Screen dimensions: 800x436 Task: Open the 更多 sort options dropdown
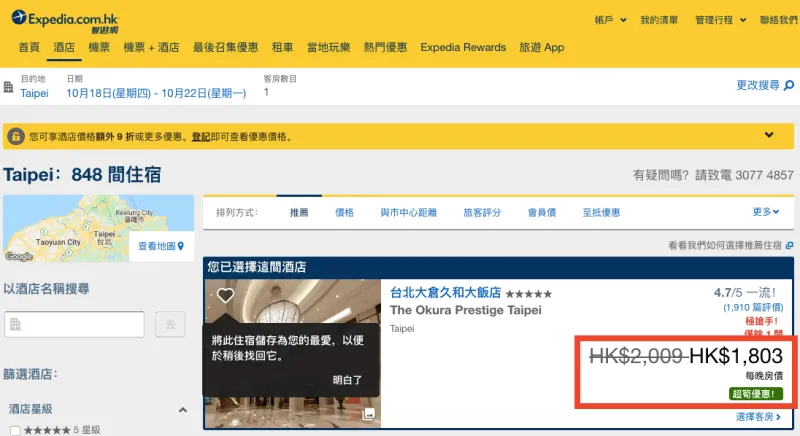766,212
